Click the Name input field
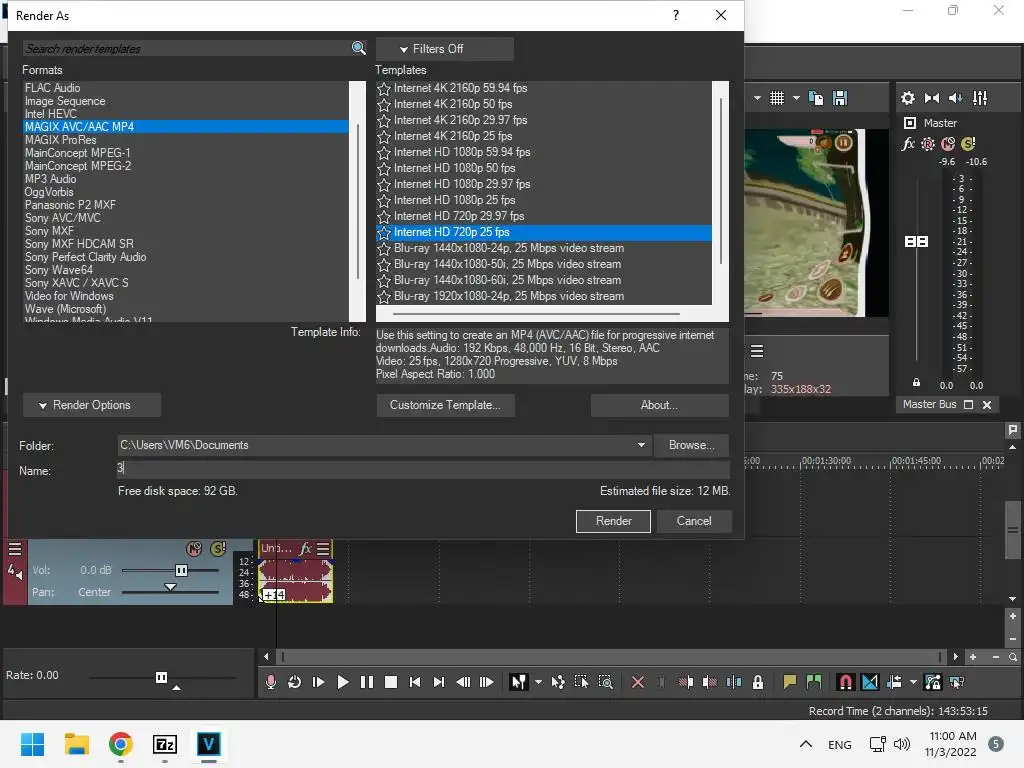The image size is (1024, 768). click(423, 468)
